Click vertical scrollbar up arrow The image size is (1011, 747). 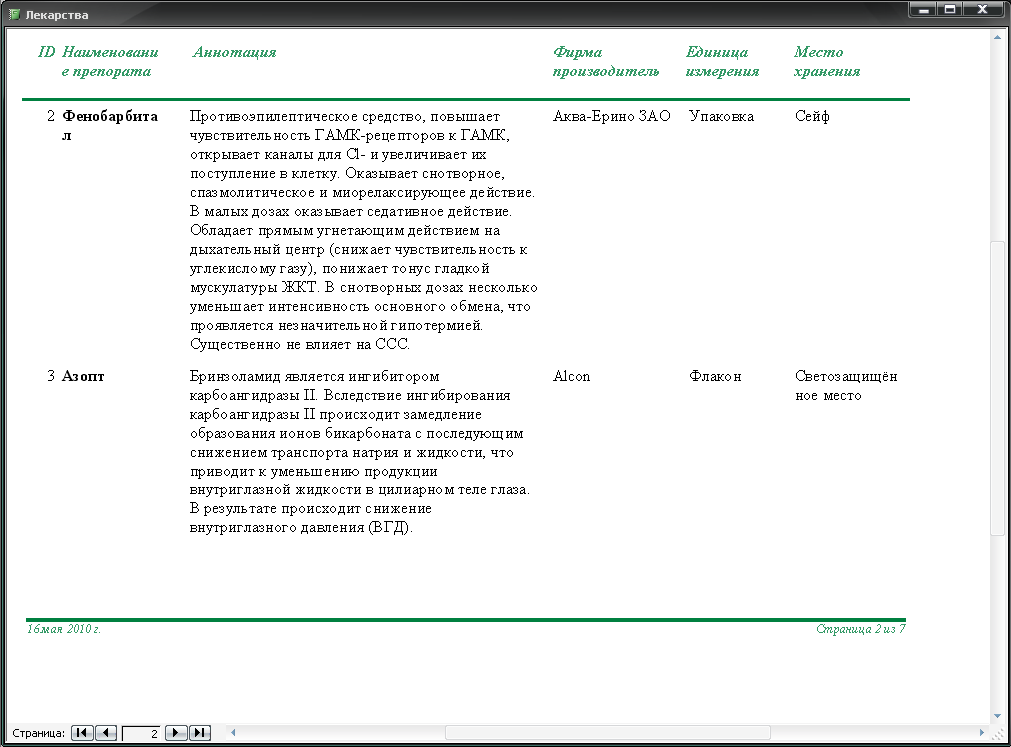pos(997,37)
